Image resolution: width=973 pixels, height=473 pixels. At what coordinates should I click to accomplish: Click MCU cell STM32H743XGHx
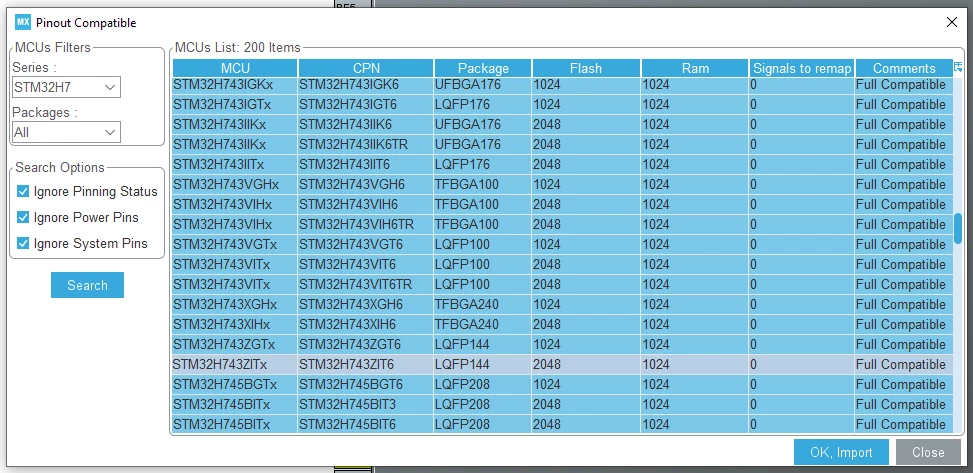point(235,304)
